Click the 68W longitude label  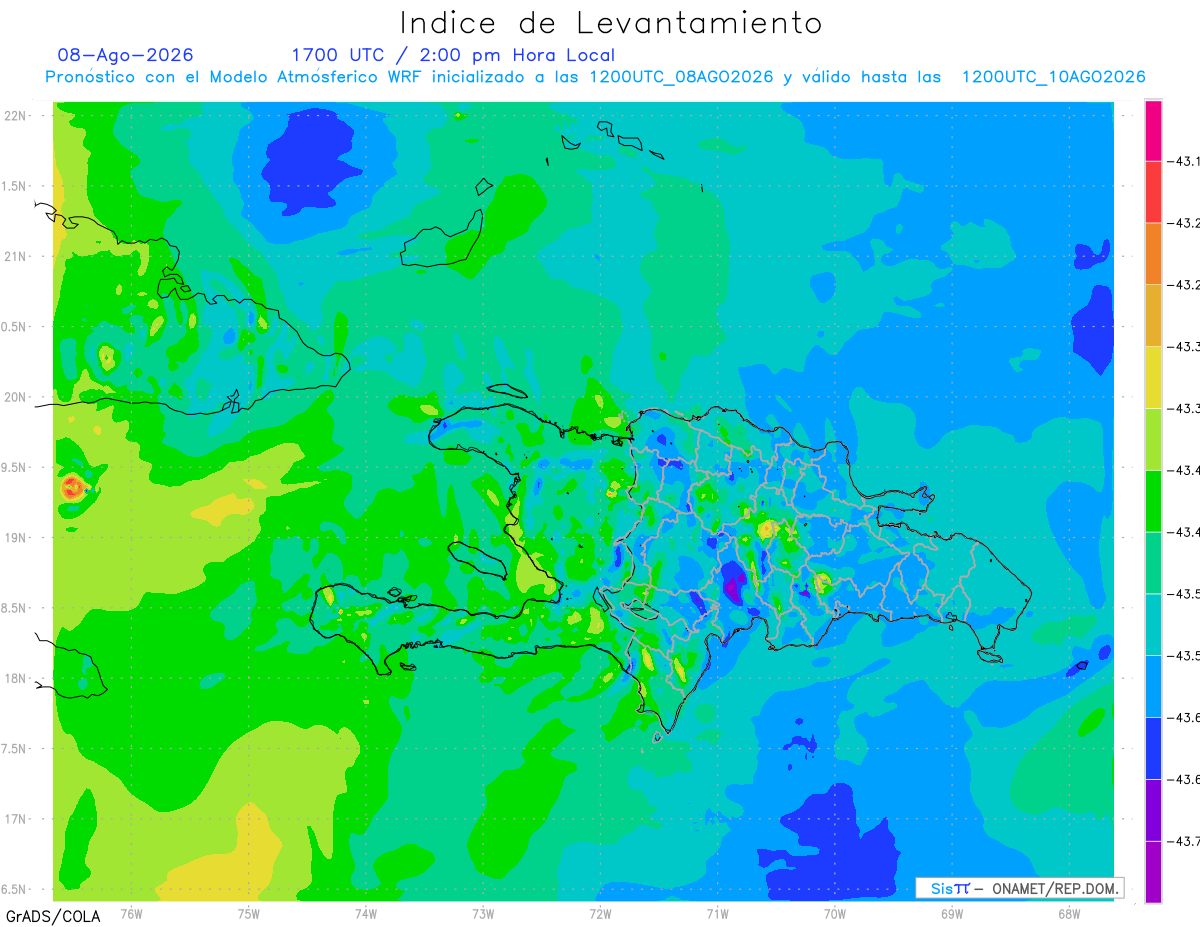point(1069,912)
